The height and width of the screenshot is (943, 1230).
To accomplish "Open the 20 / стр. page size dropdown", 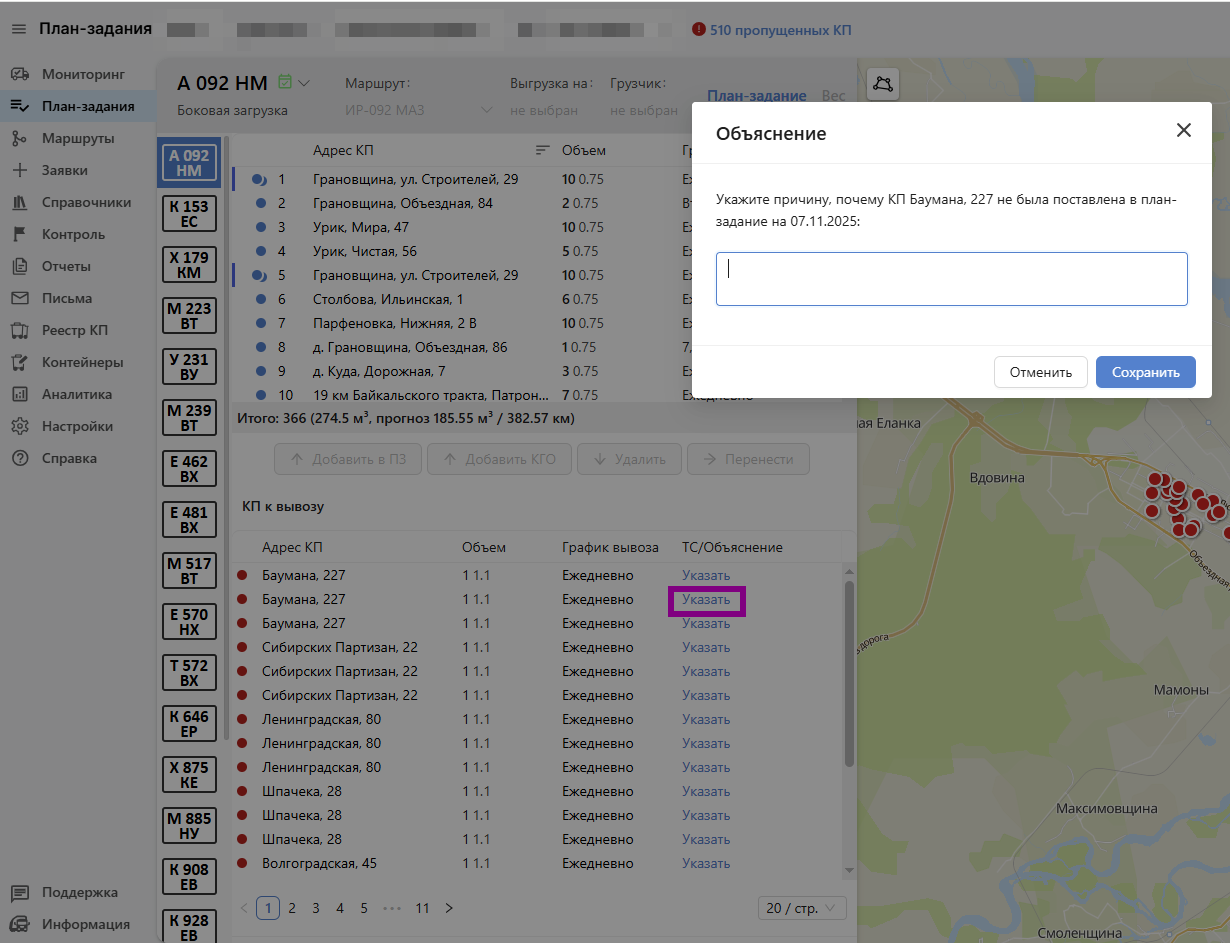I will click(x=803, y=908).
